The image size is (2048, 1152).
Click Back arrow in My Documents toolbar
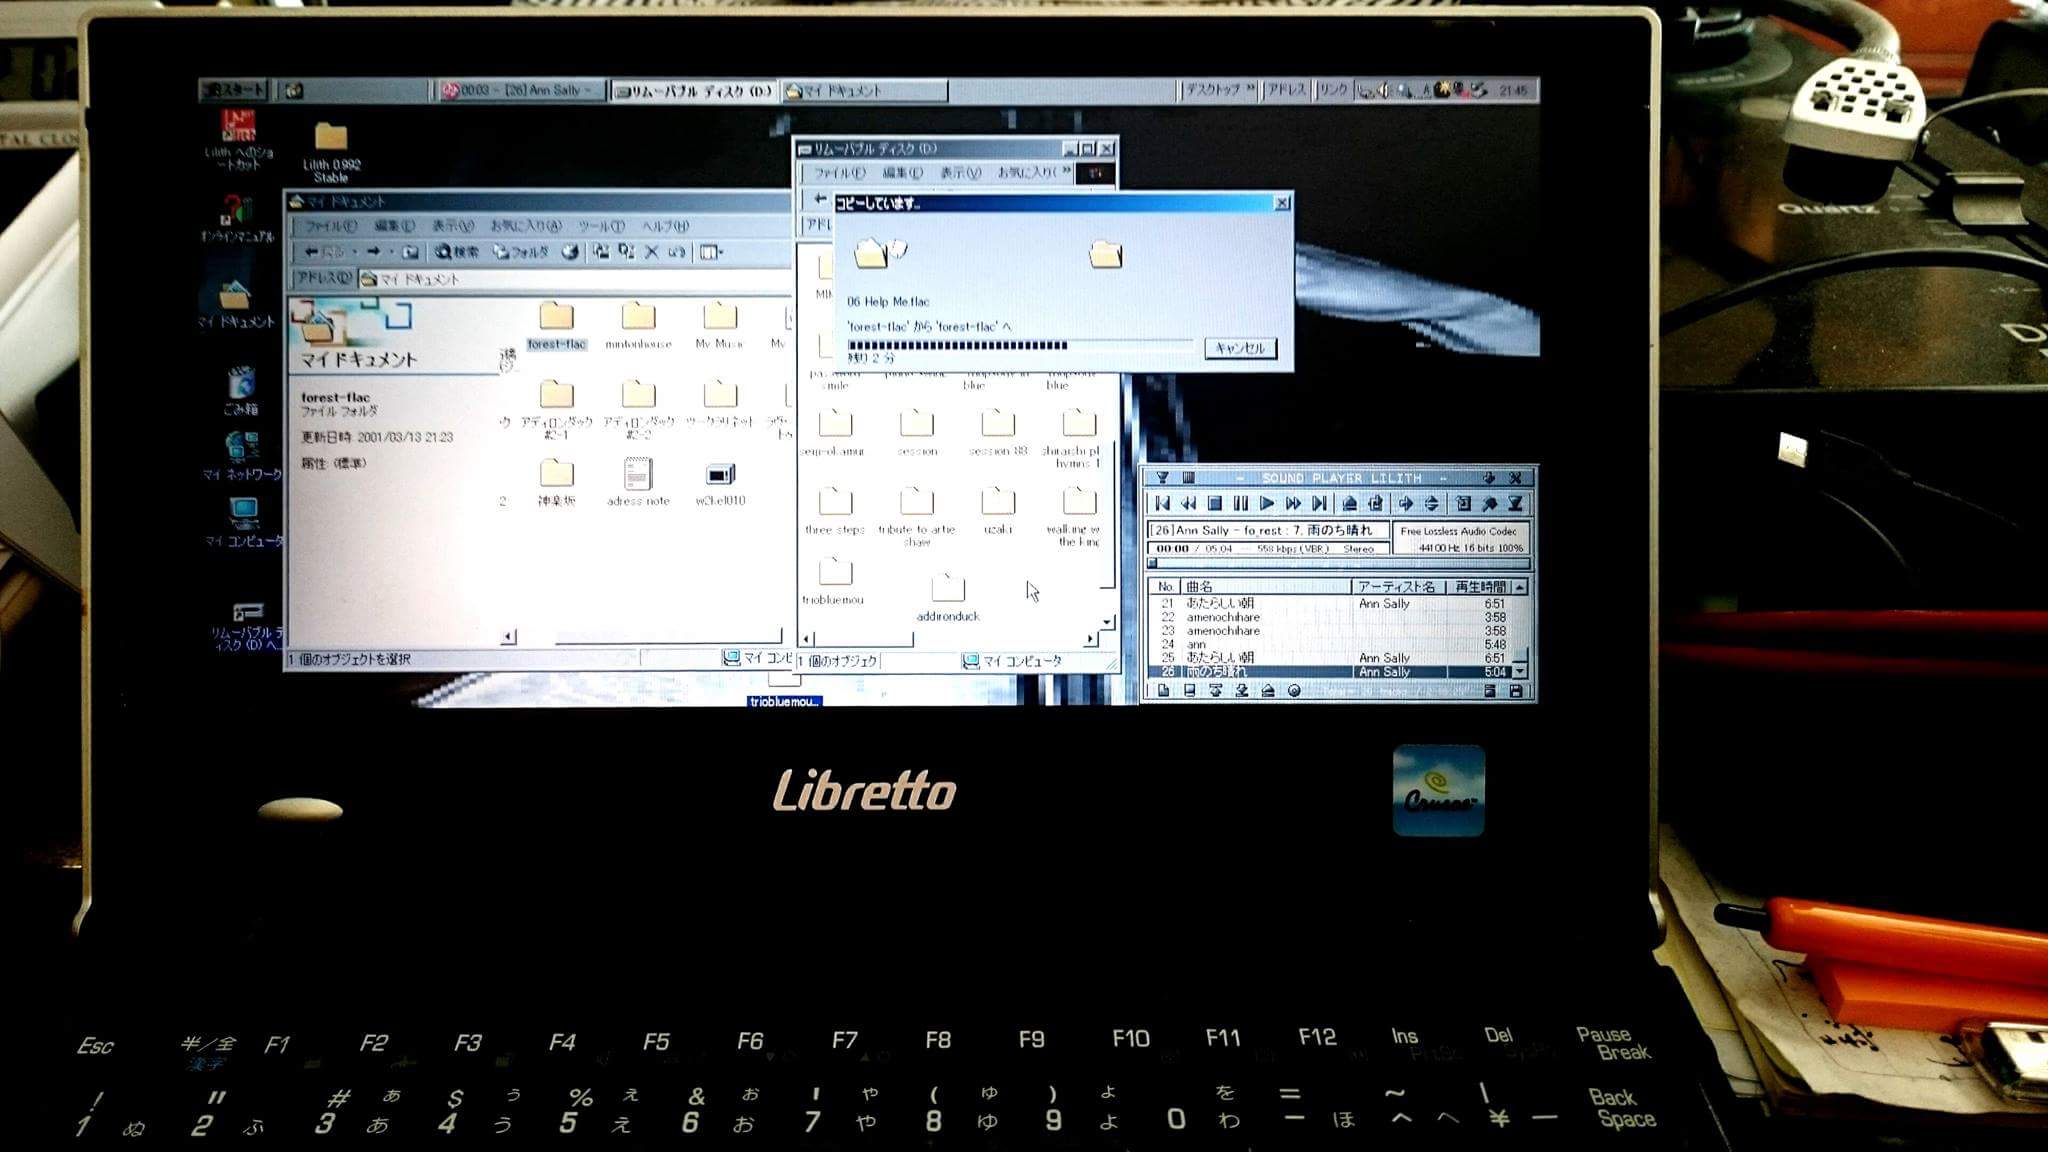[324, 252]
